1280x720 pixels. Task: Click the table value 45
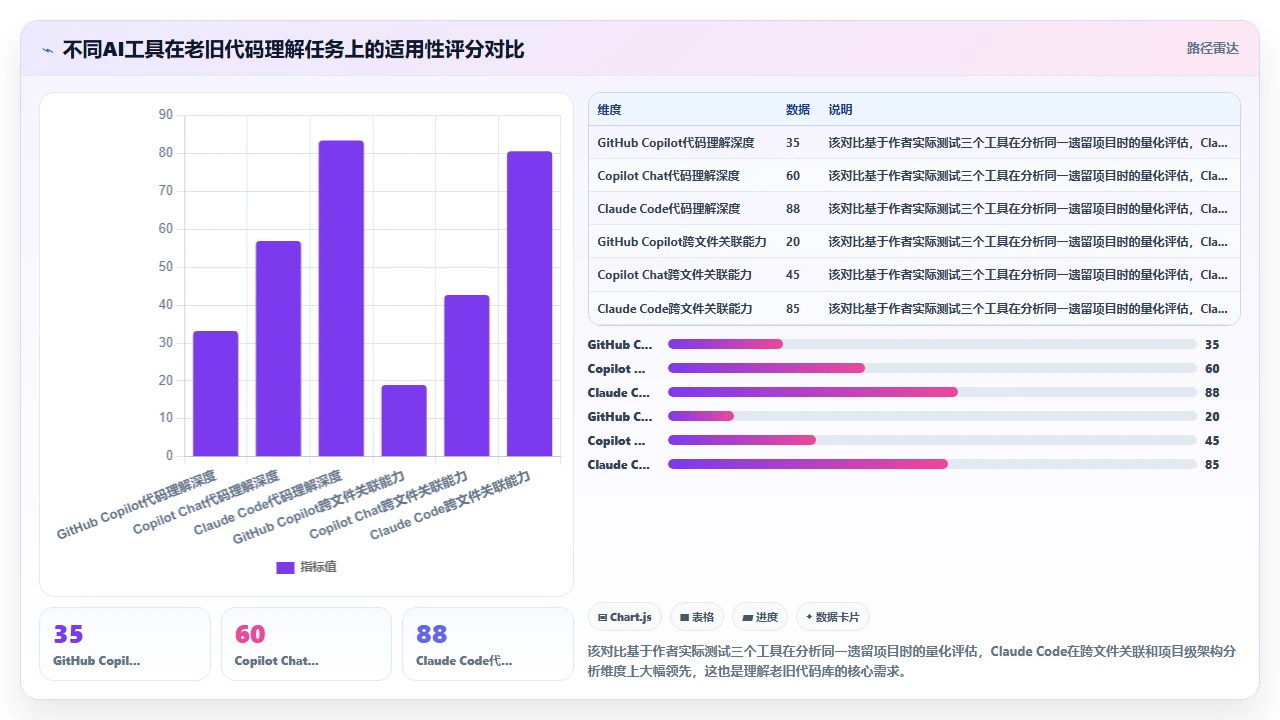click(793, 275)
